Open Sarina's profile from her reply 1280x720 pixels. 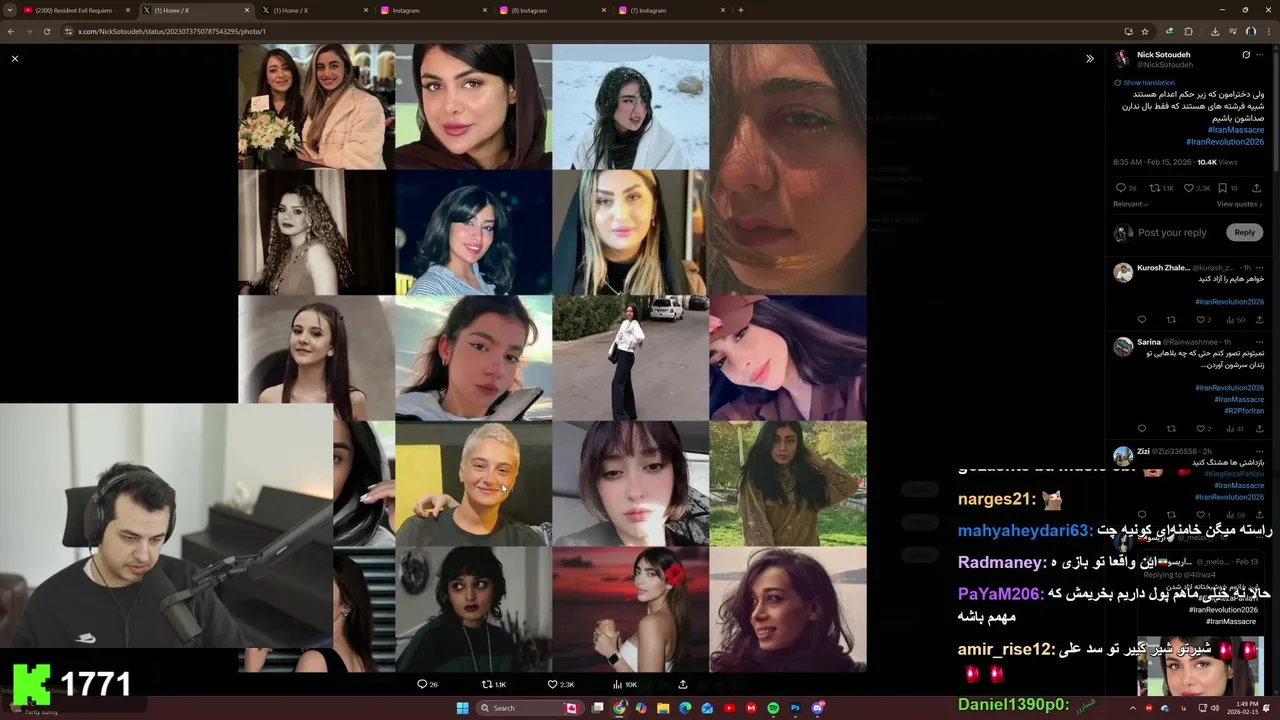1149,342
